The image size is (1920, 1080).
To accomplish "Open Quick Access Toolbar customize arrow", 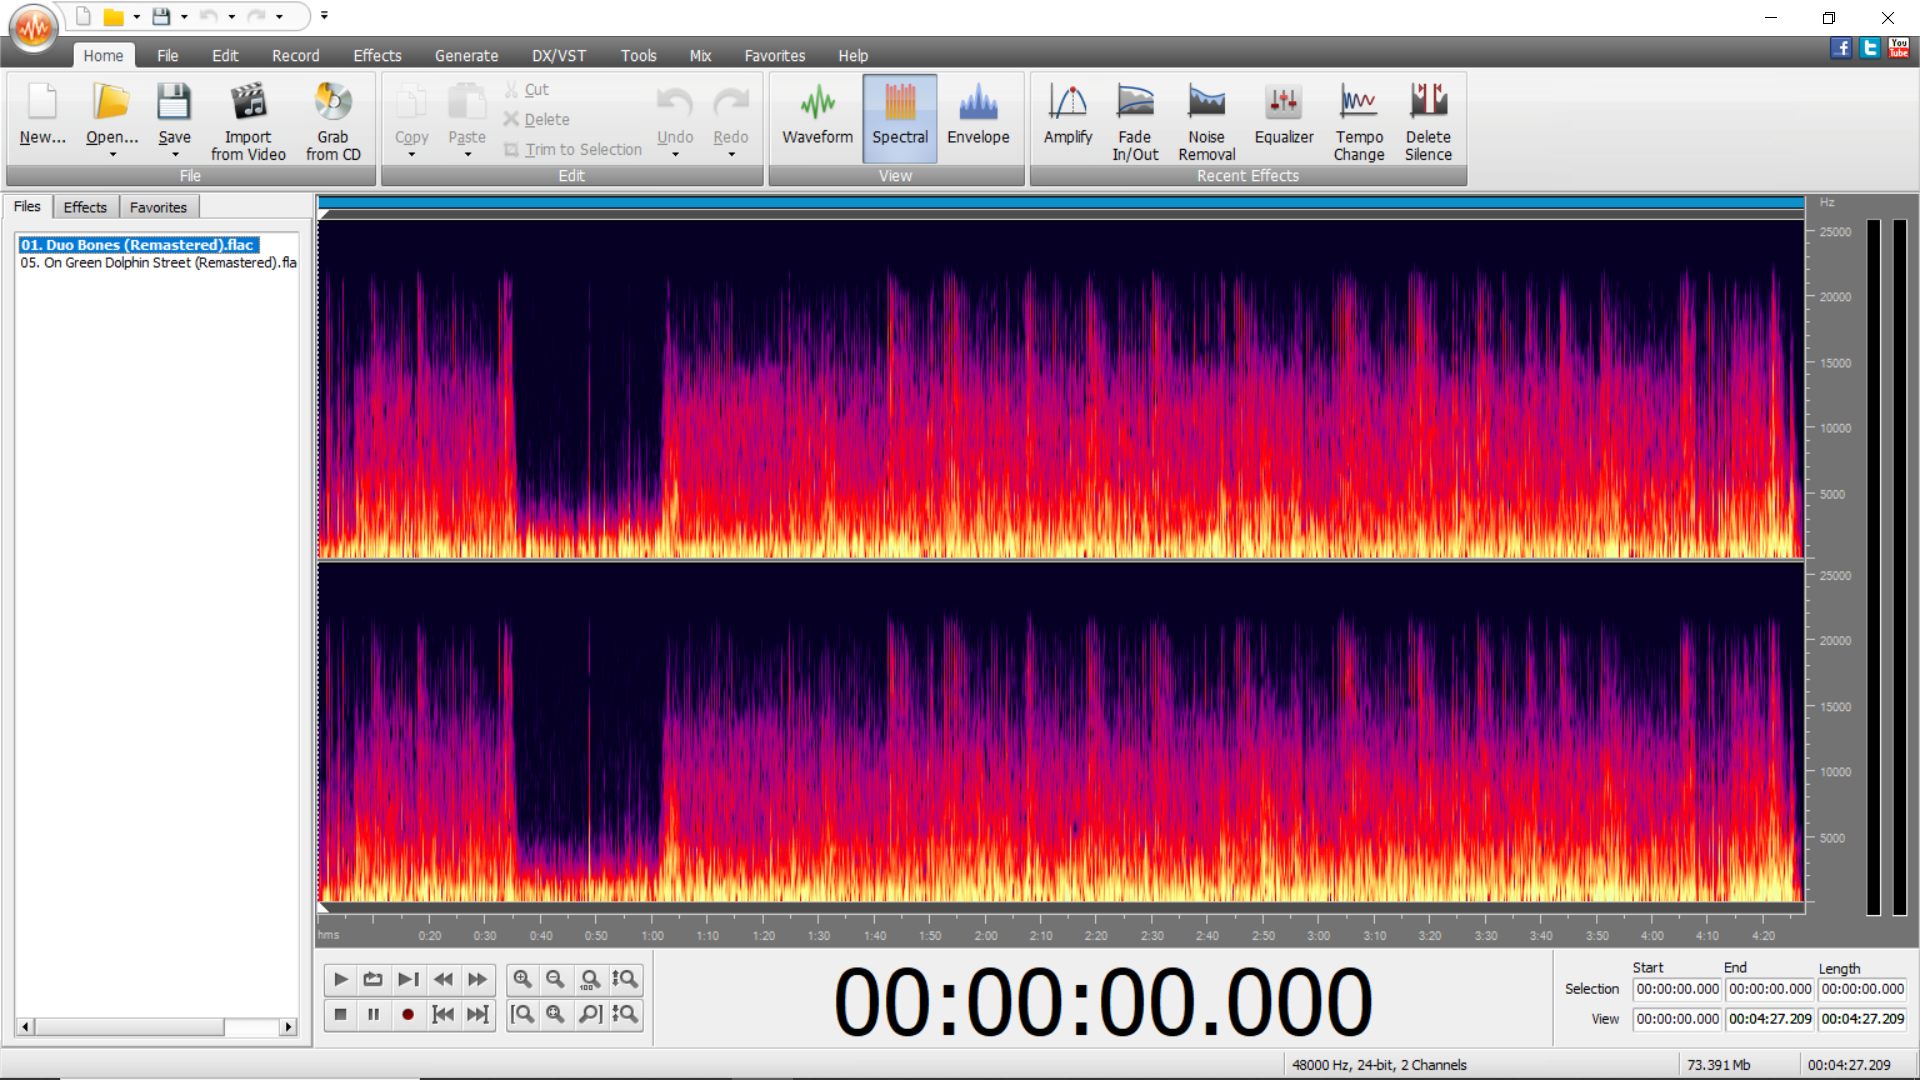I will pos(324,16).
